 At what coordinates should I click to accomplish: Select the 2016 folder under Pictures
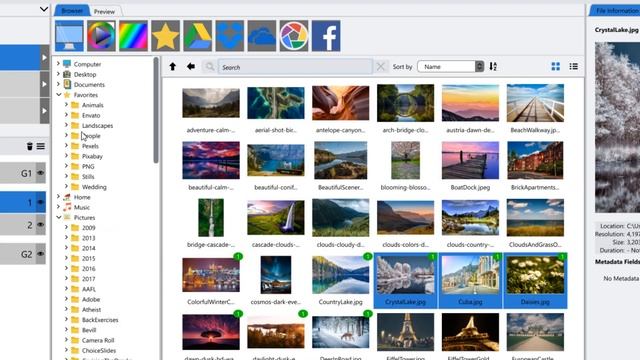point(89,269)
